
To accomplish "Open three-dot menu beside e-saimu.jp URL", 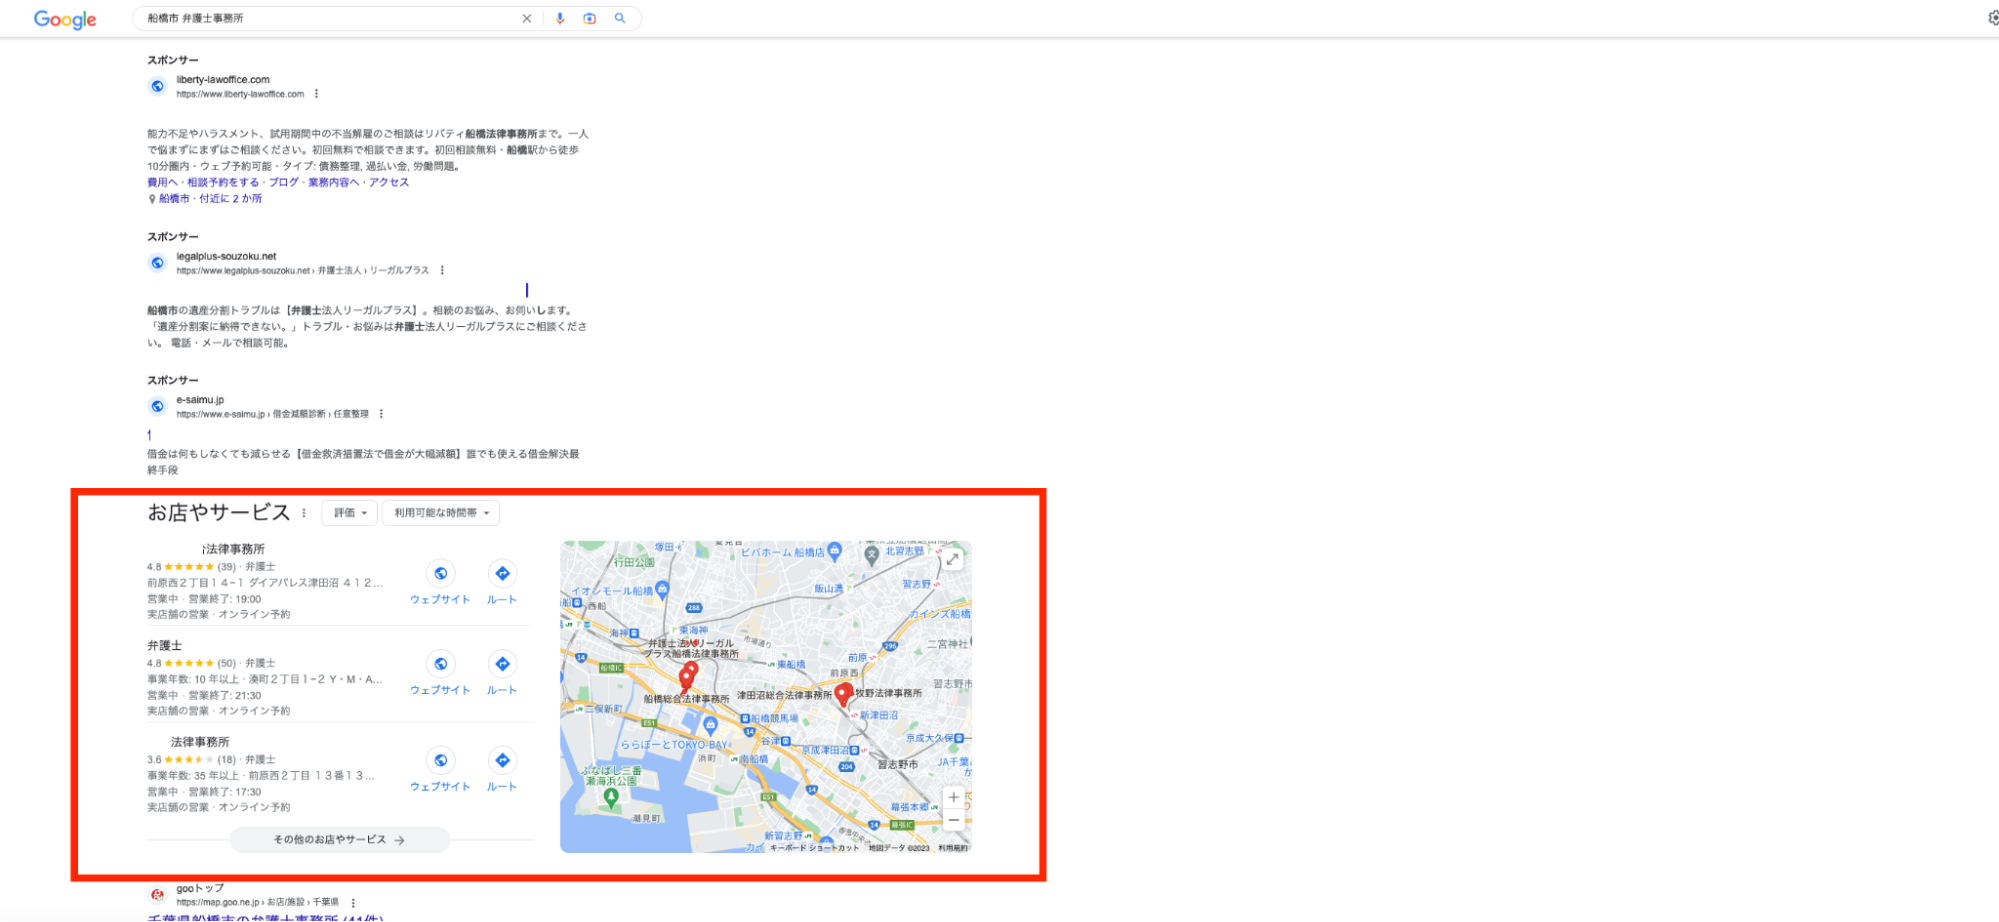I will 381,414.
